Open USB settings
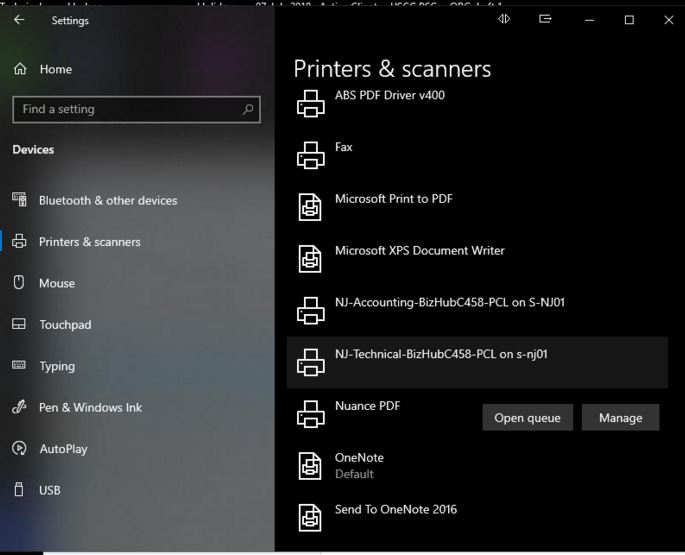Image resolution: width=685 pixels, height=555 pixels. pos(49,490)
